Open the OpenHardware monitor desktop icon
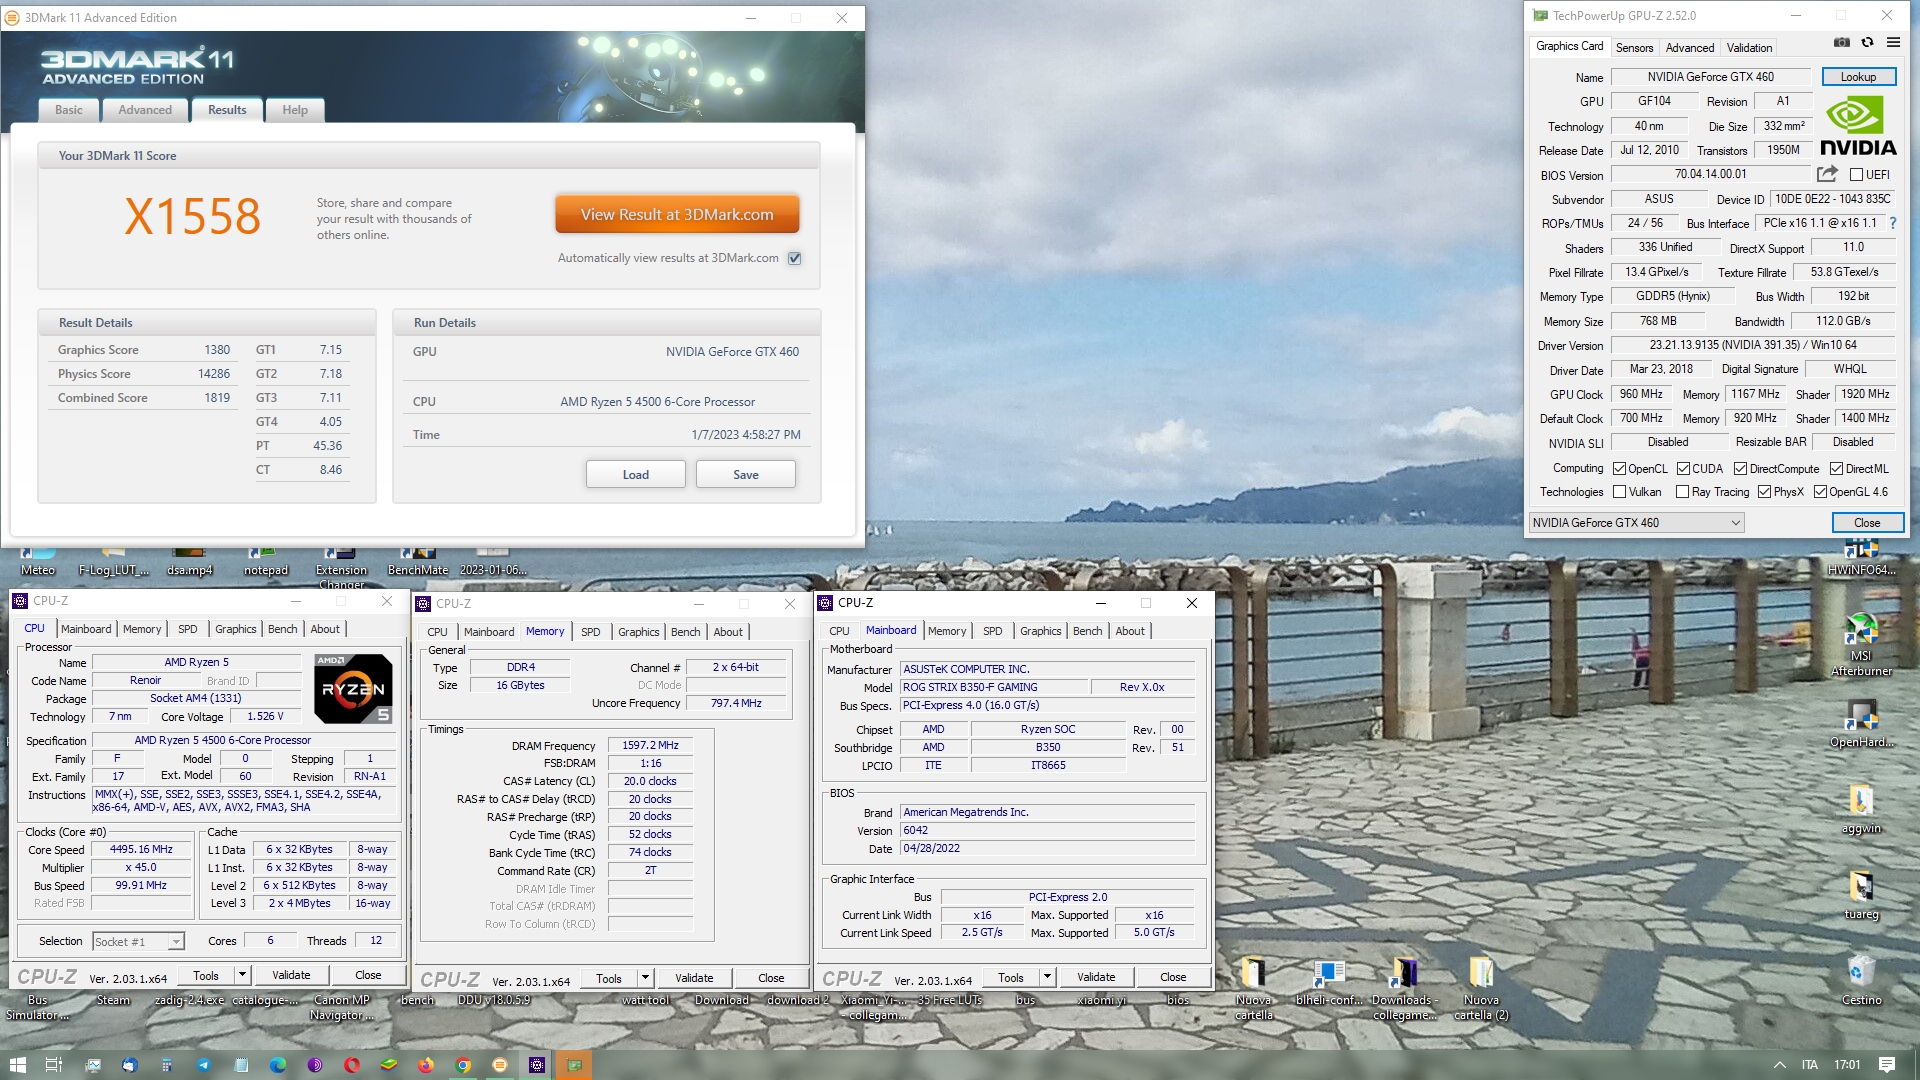1920x1080 pixels. (x=1861, y=724)
